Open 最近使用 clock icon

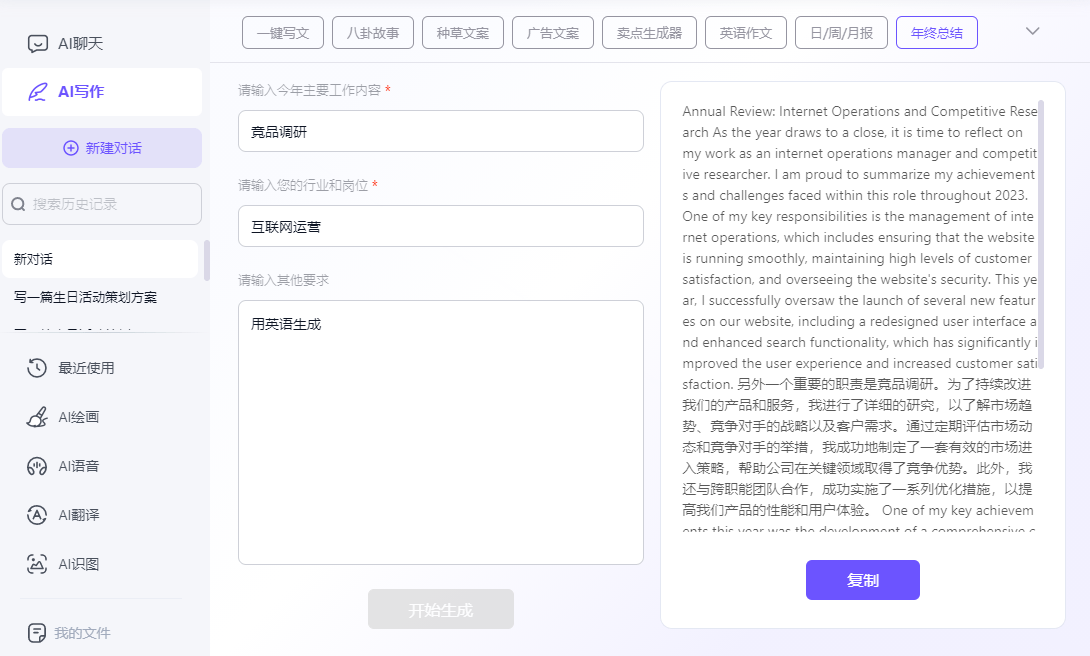coord(37,368)
